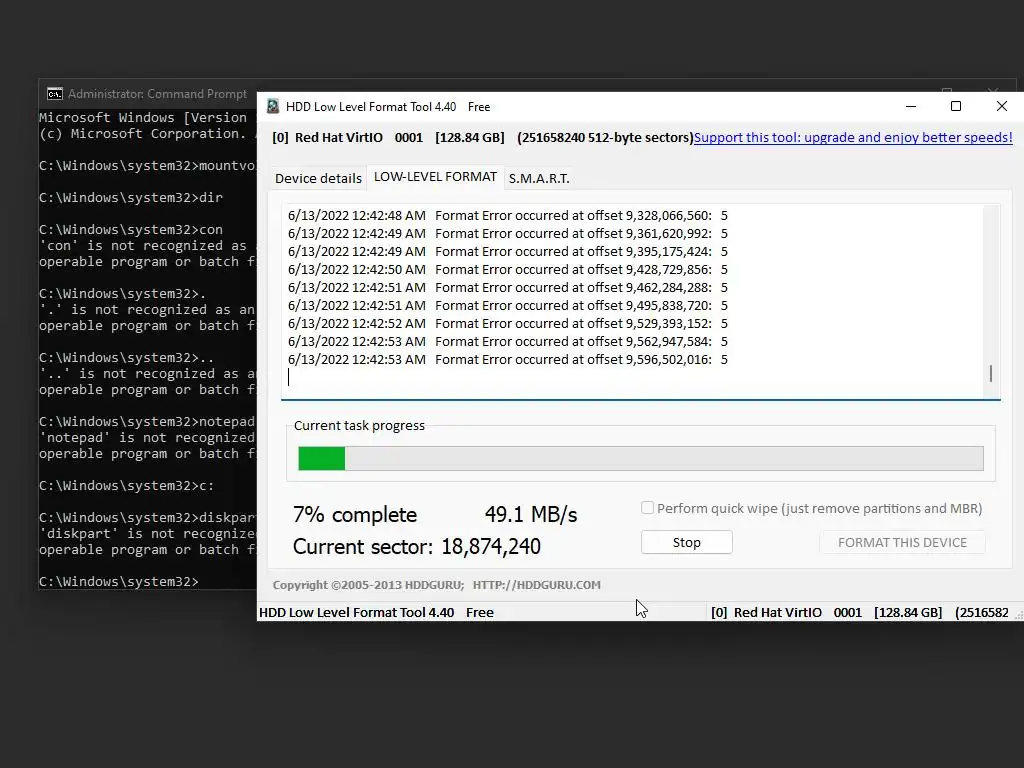Click the current task progress bar
Image resolution: width=1024 pixels, height=768 pixels.
pyautogui.click(x=641, y=458)
